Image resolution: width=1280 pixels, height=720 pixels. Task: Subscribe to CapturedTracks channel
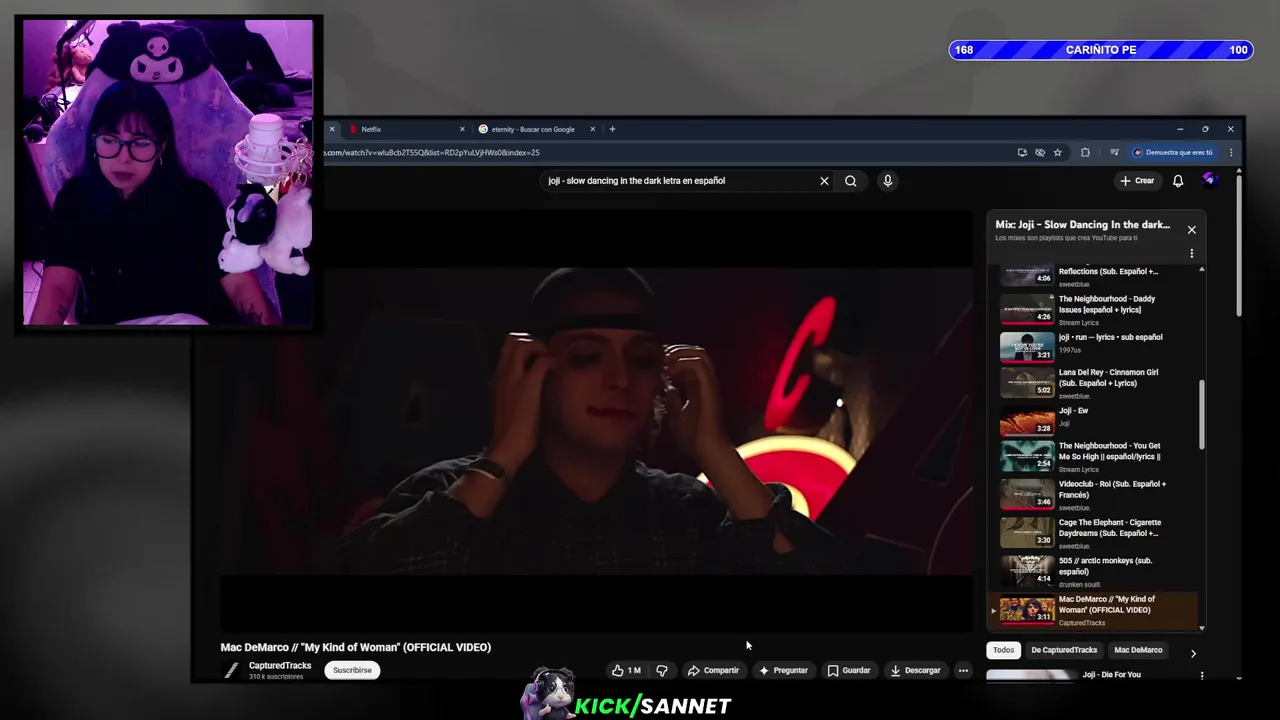tap(352, 670)
